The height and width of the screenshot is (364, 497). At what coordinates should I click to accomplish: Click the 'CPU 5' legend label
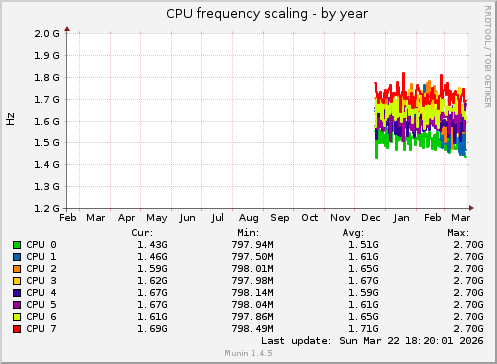[x=41, y=305]
